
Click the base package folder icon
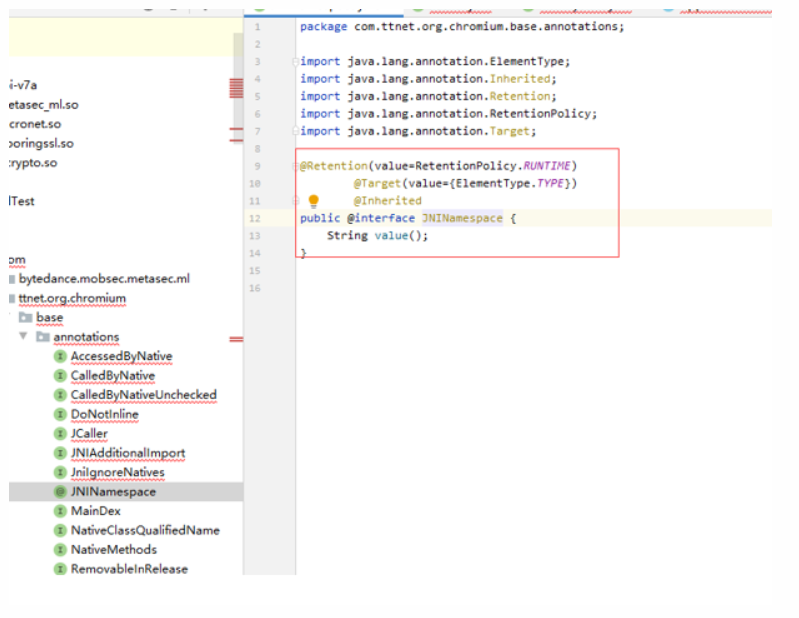tap(25, 317)
